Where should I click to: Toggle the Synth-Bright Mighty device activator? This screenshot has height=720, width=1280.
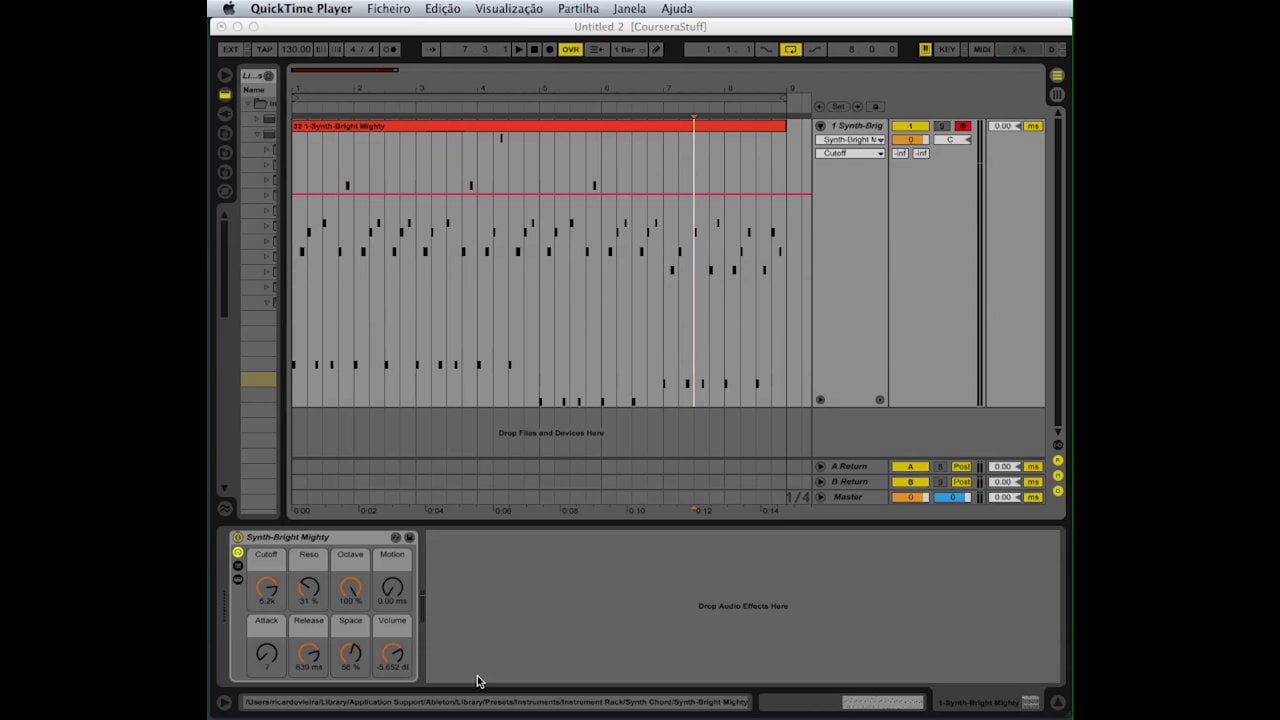tap(238, 537)
